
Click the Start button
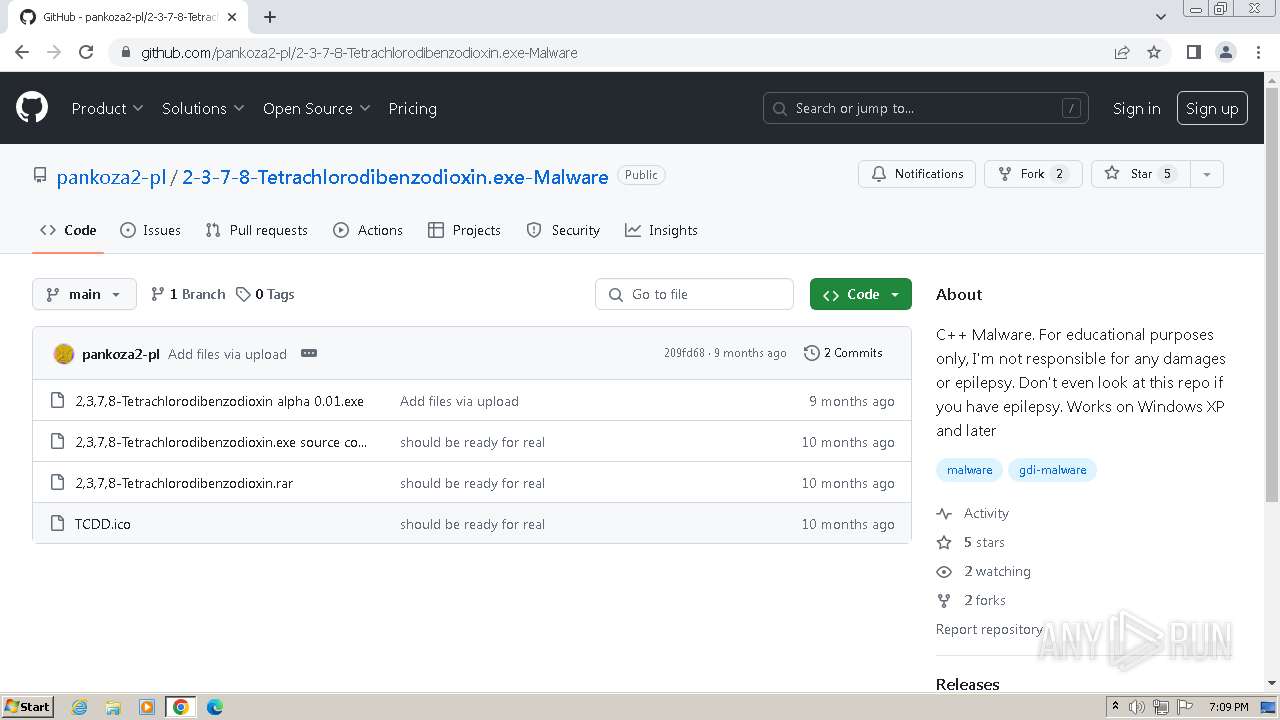click(x=27, y=707)
